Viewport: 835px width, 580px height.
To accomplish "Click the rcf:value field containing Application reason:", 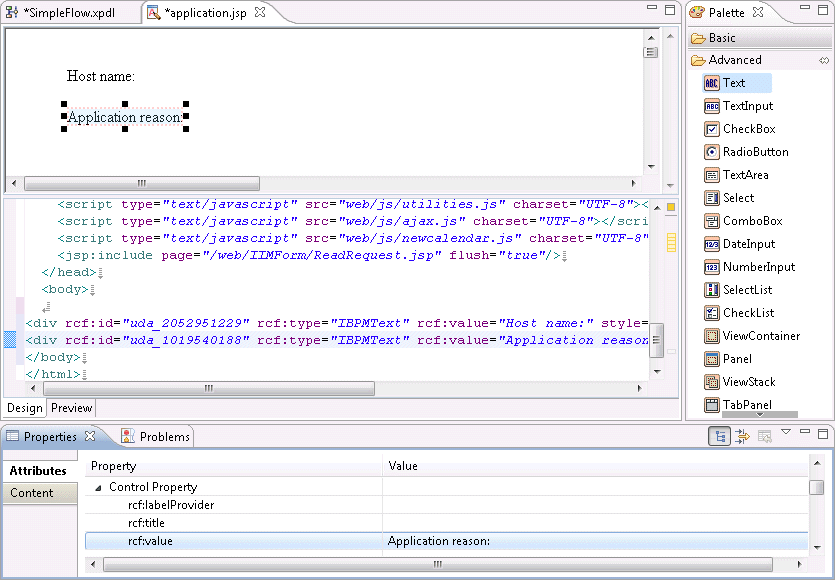I will 595,542.
